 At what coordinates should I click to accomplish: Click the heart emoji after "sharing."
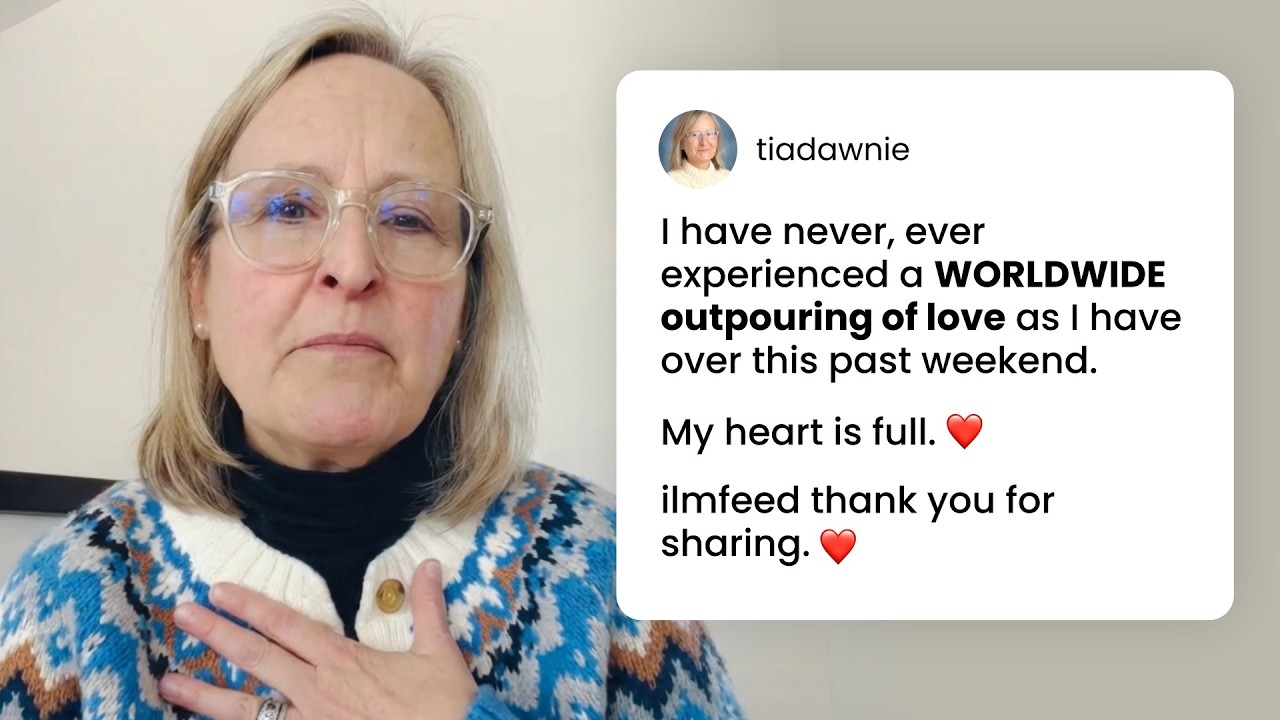click(838, 546)
